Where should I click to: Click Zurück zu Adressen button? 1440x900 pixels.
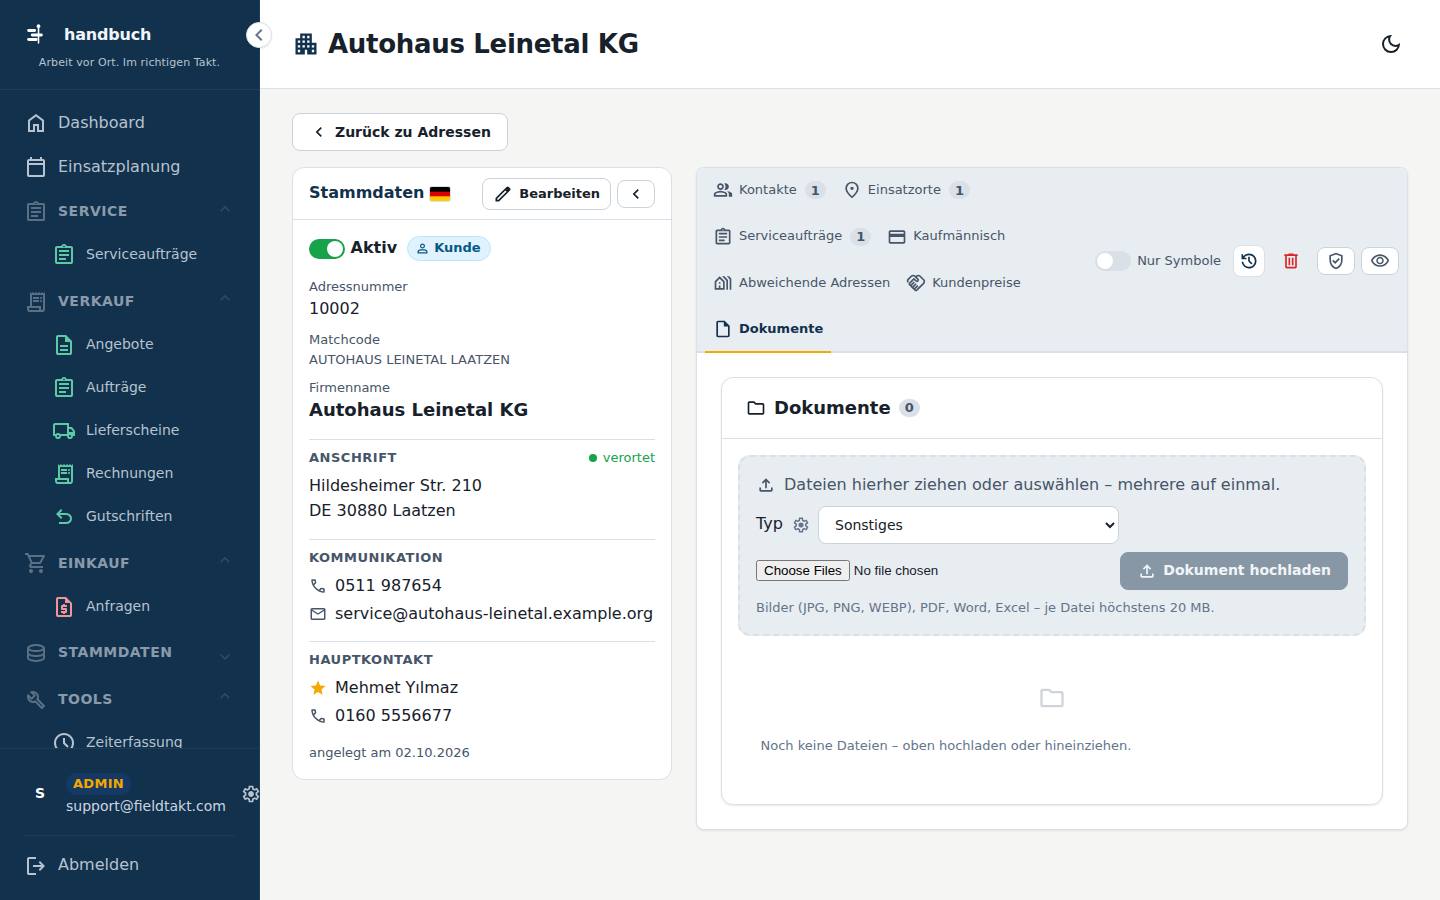coord(400,132)
